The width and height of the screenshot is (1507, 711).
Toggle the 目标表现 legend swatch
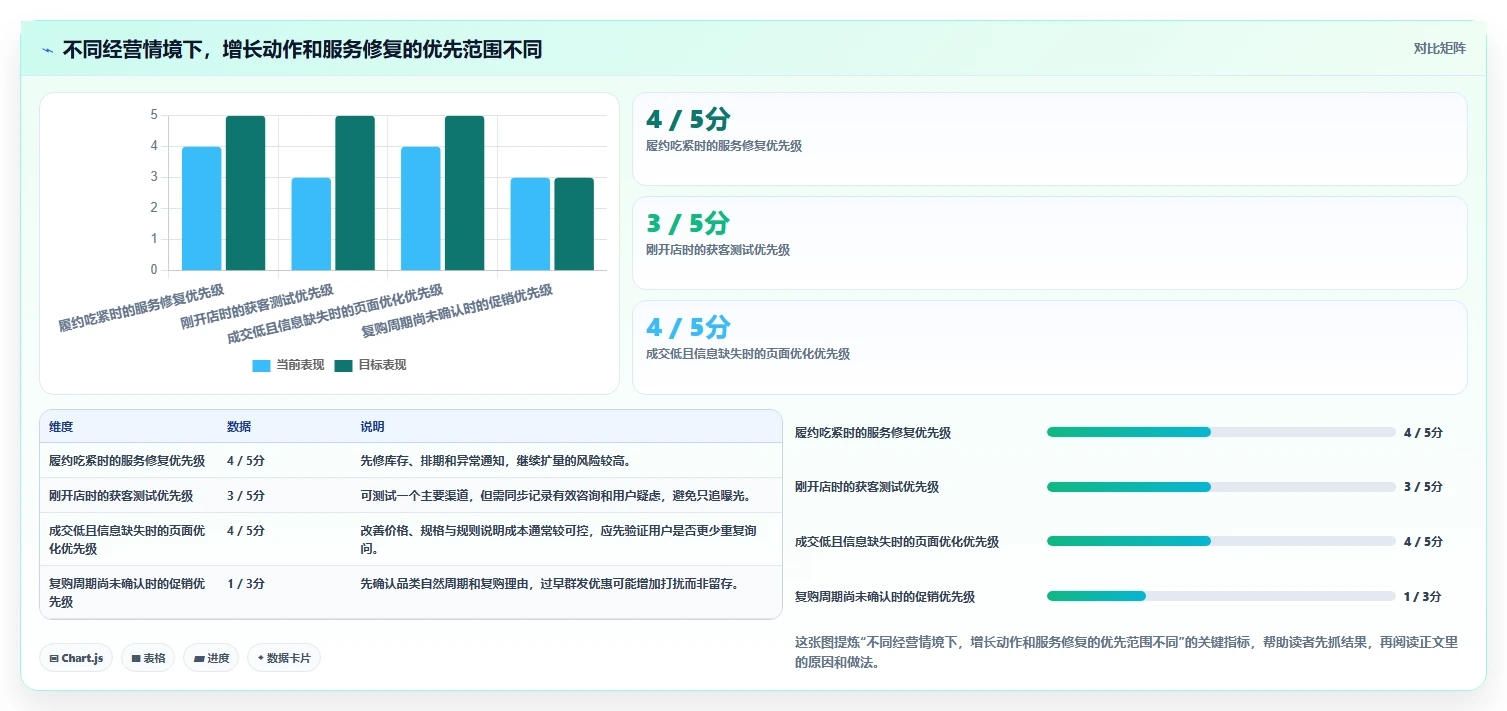343,366
